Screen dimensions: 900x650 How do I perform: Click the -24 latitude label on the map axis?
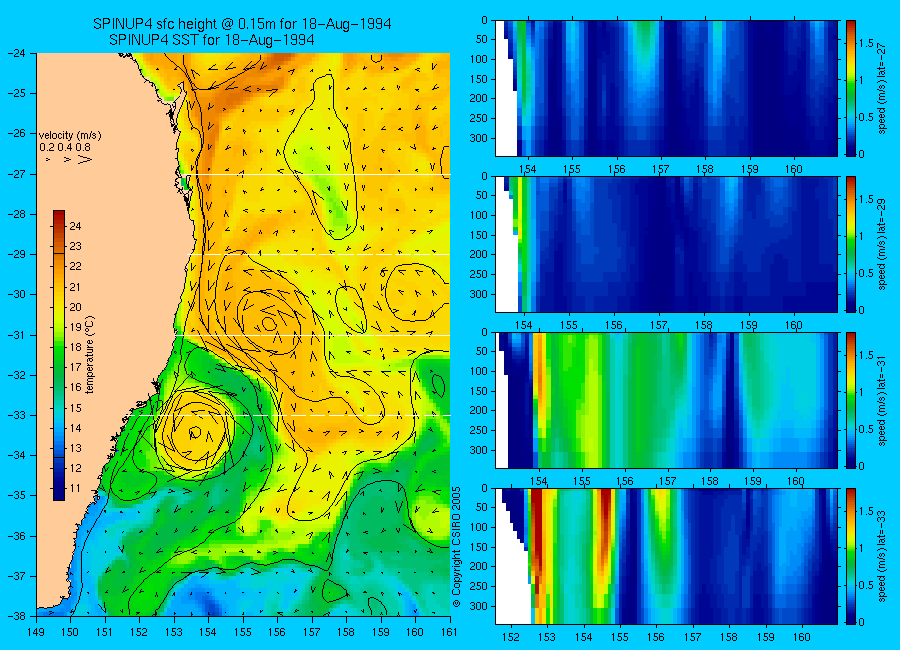(x=17, y=53)
